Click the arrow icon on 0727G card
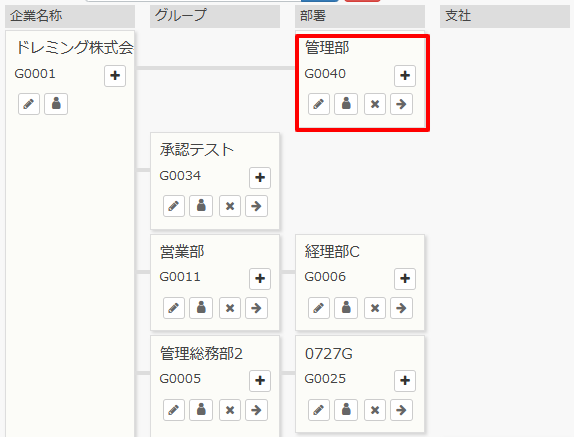574x437 pixels. tap(401, 410)
